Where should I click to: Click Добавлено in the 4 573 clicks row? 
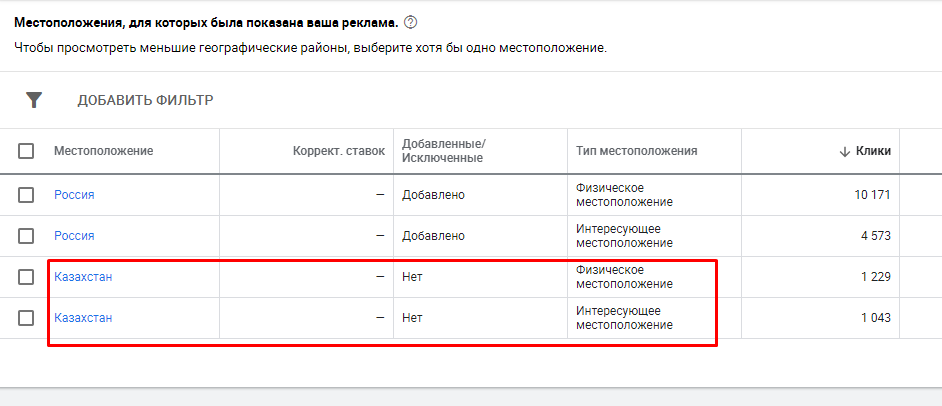[x=433, y=236]
